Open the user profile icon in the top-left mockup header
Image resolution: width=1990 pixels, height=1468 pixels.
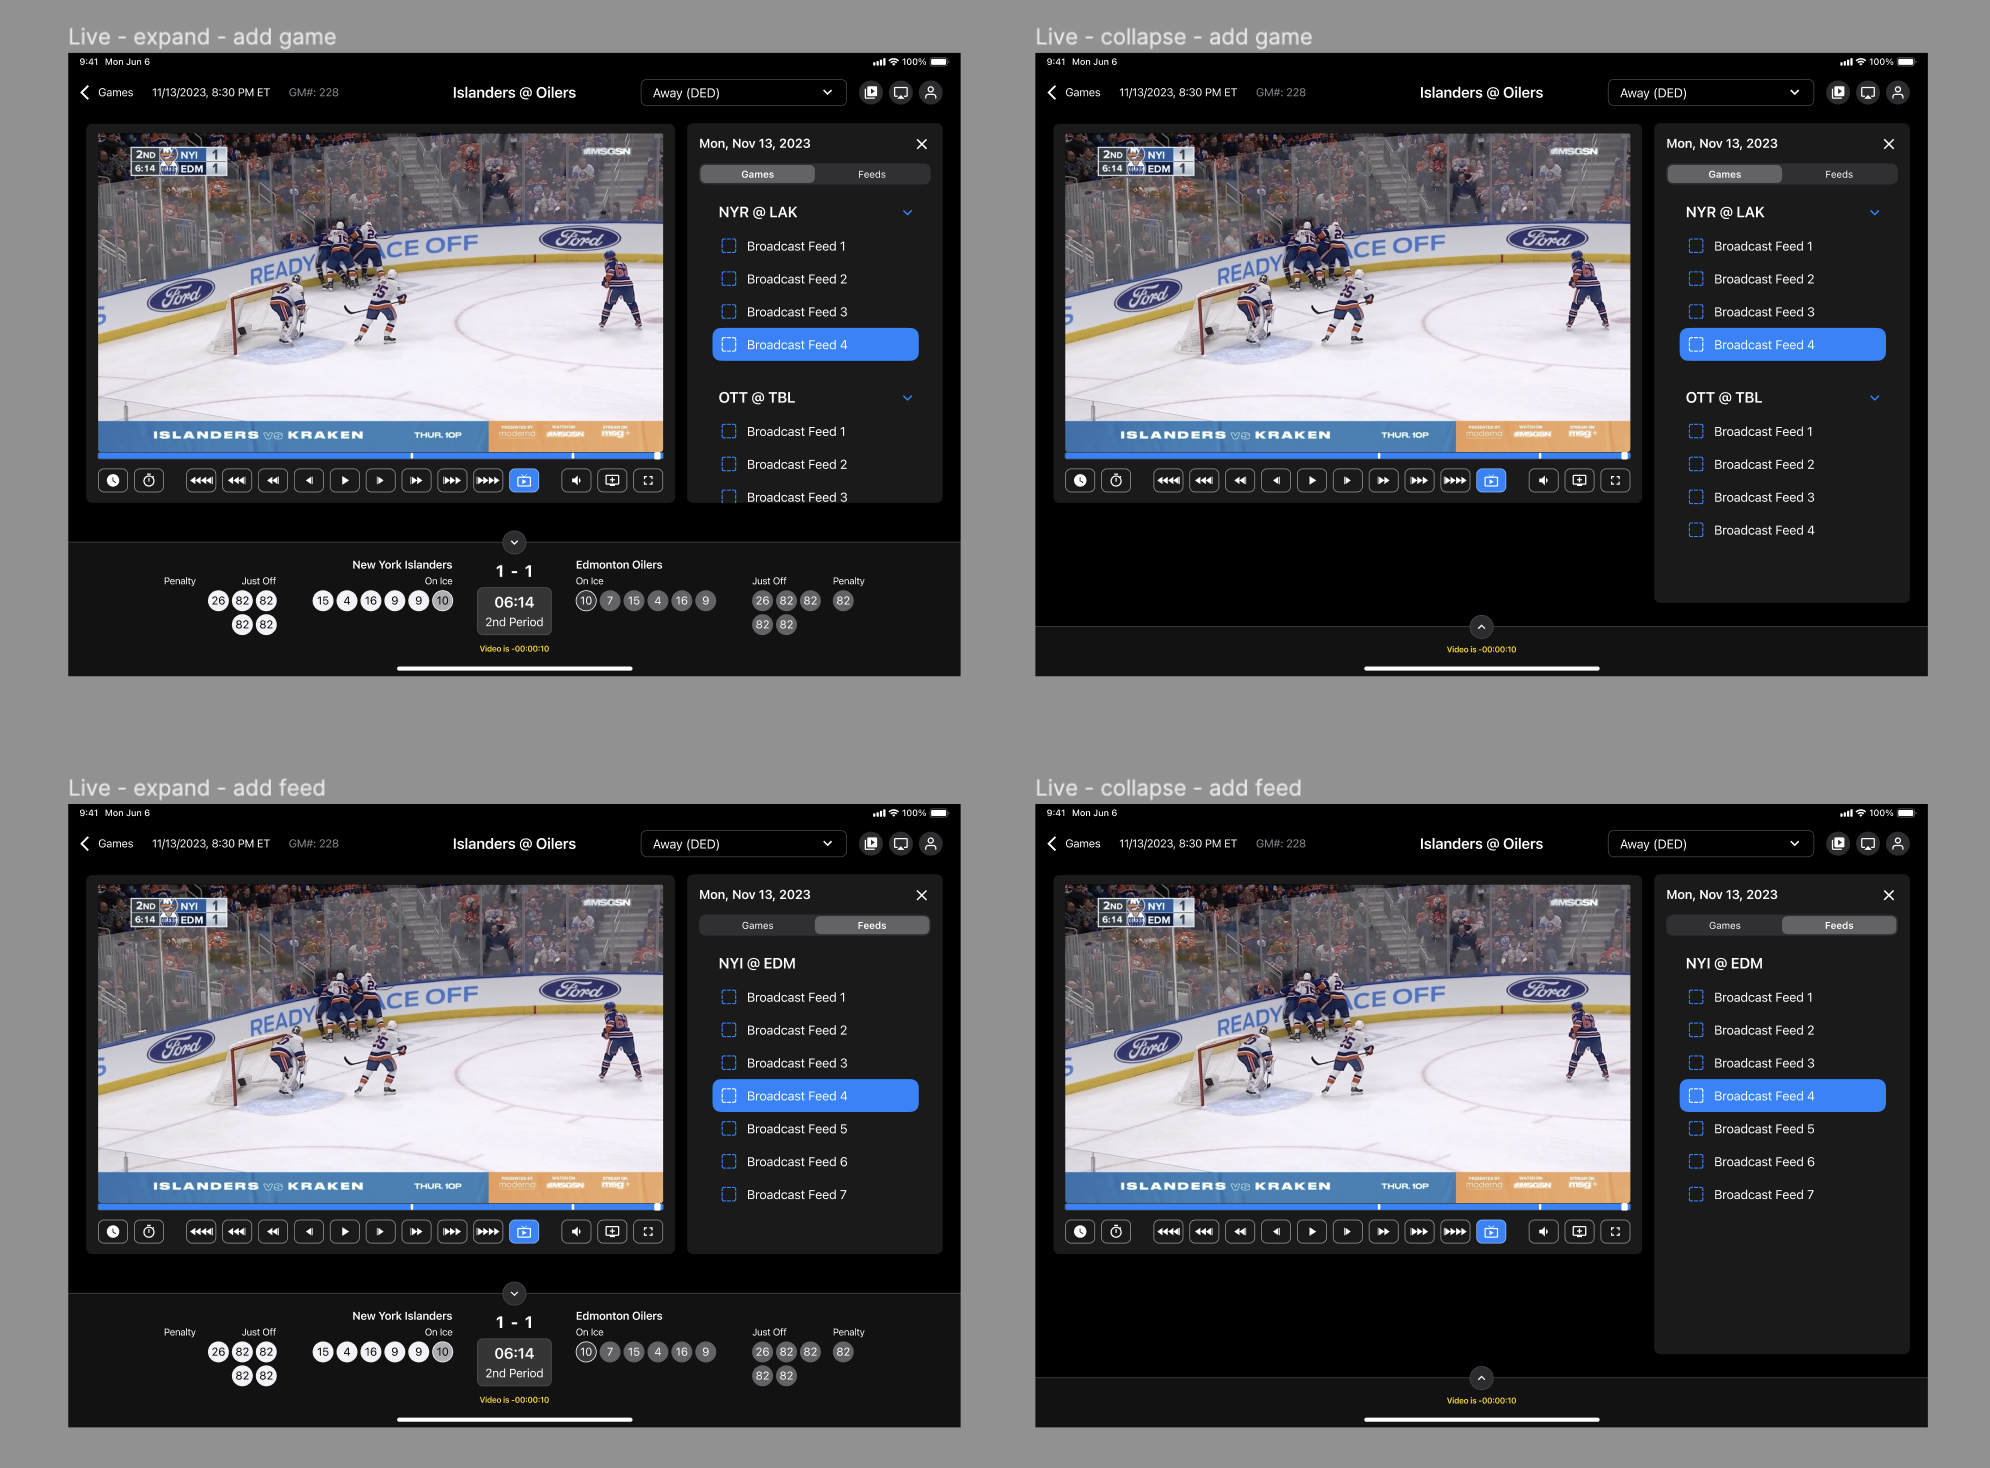931,93
